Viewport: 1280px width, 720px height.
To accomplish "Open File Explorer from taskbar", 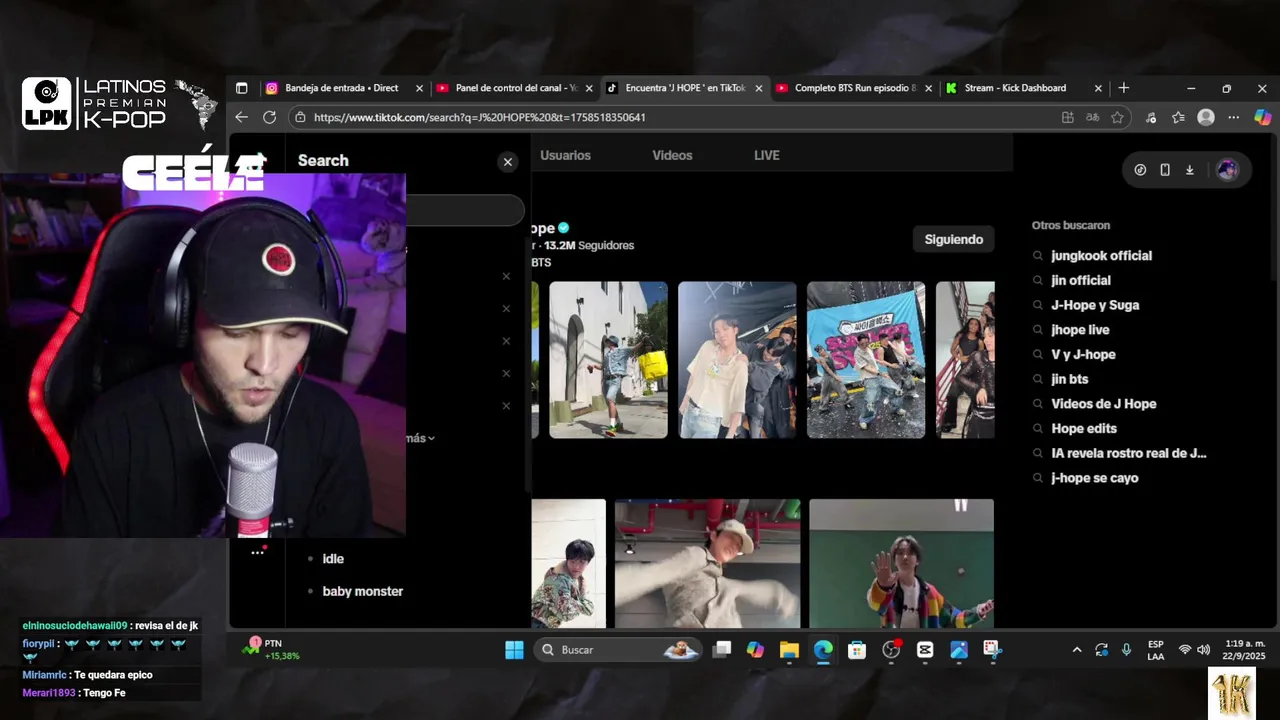I will tap(789, 650).
